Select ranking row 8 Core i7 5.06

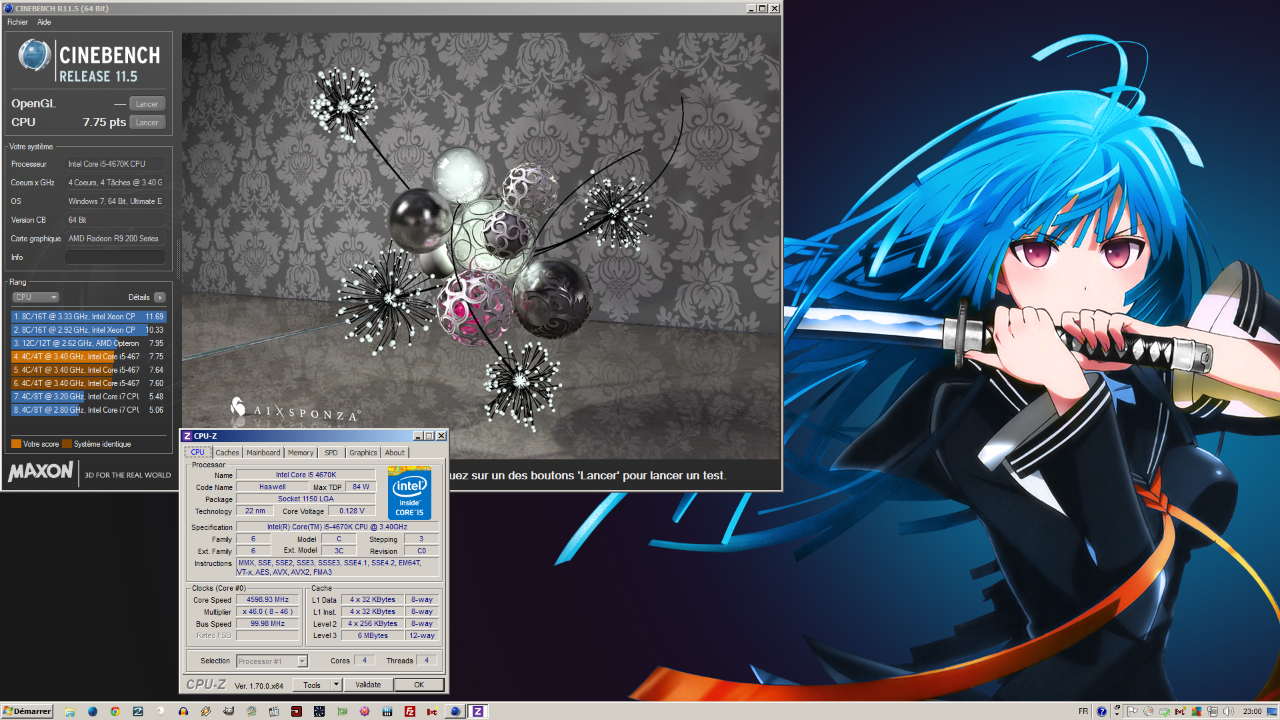pyautogui.click(x=89, y=410)
